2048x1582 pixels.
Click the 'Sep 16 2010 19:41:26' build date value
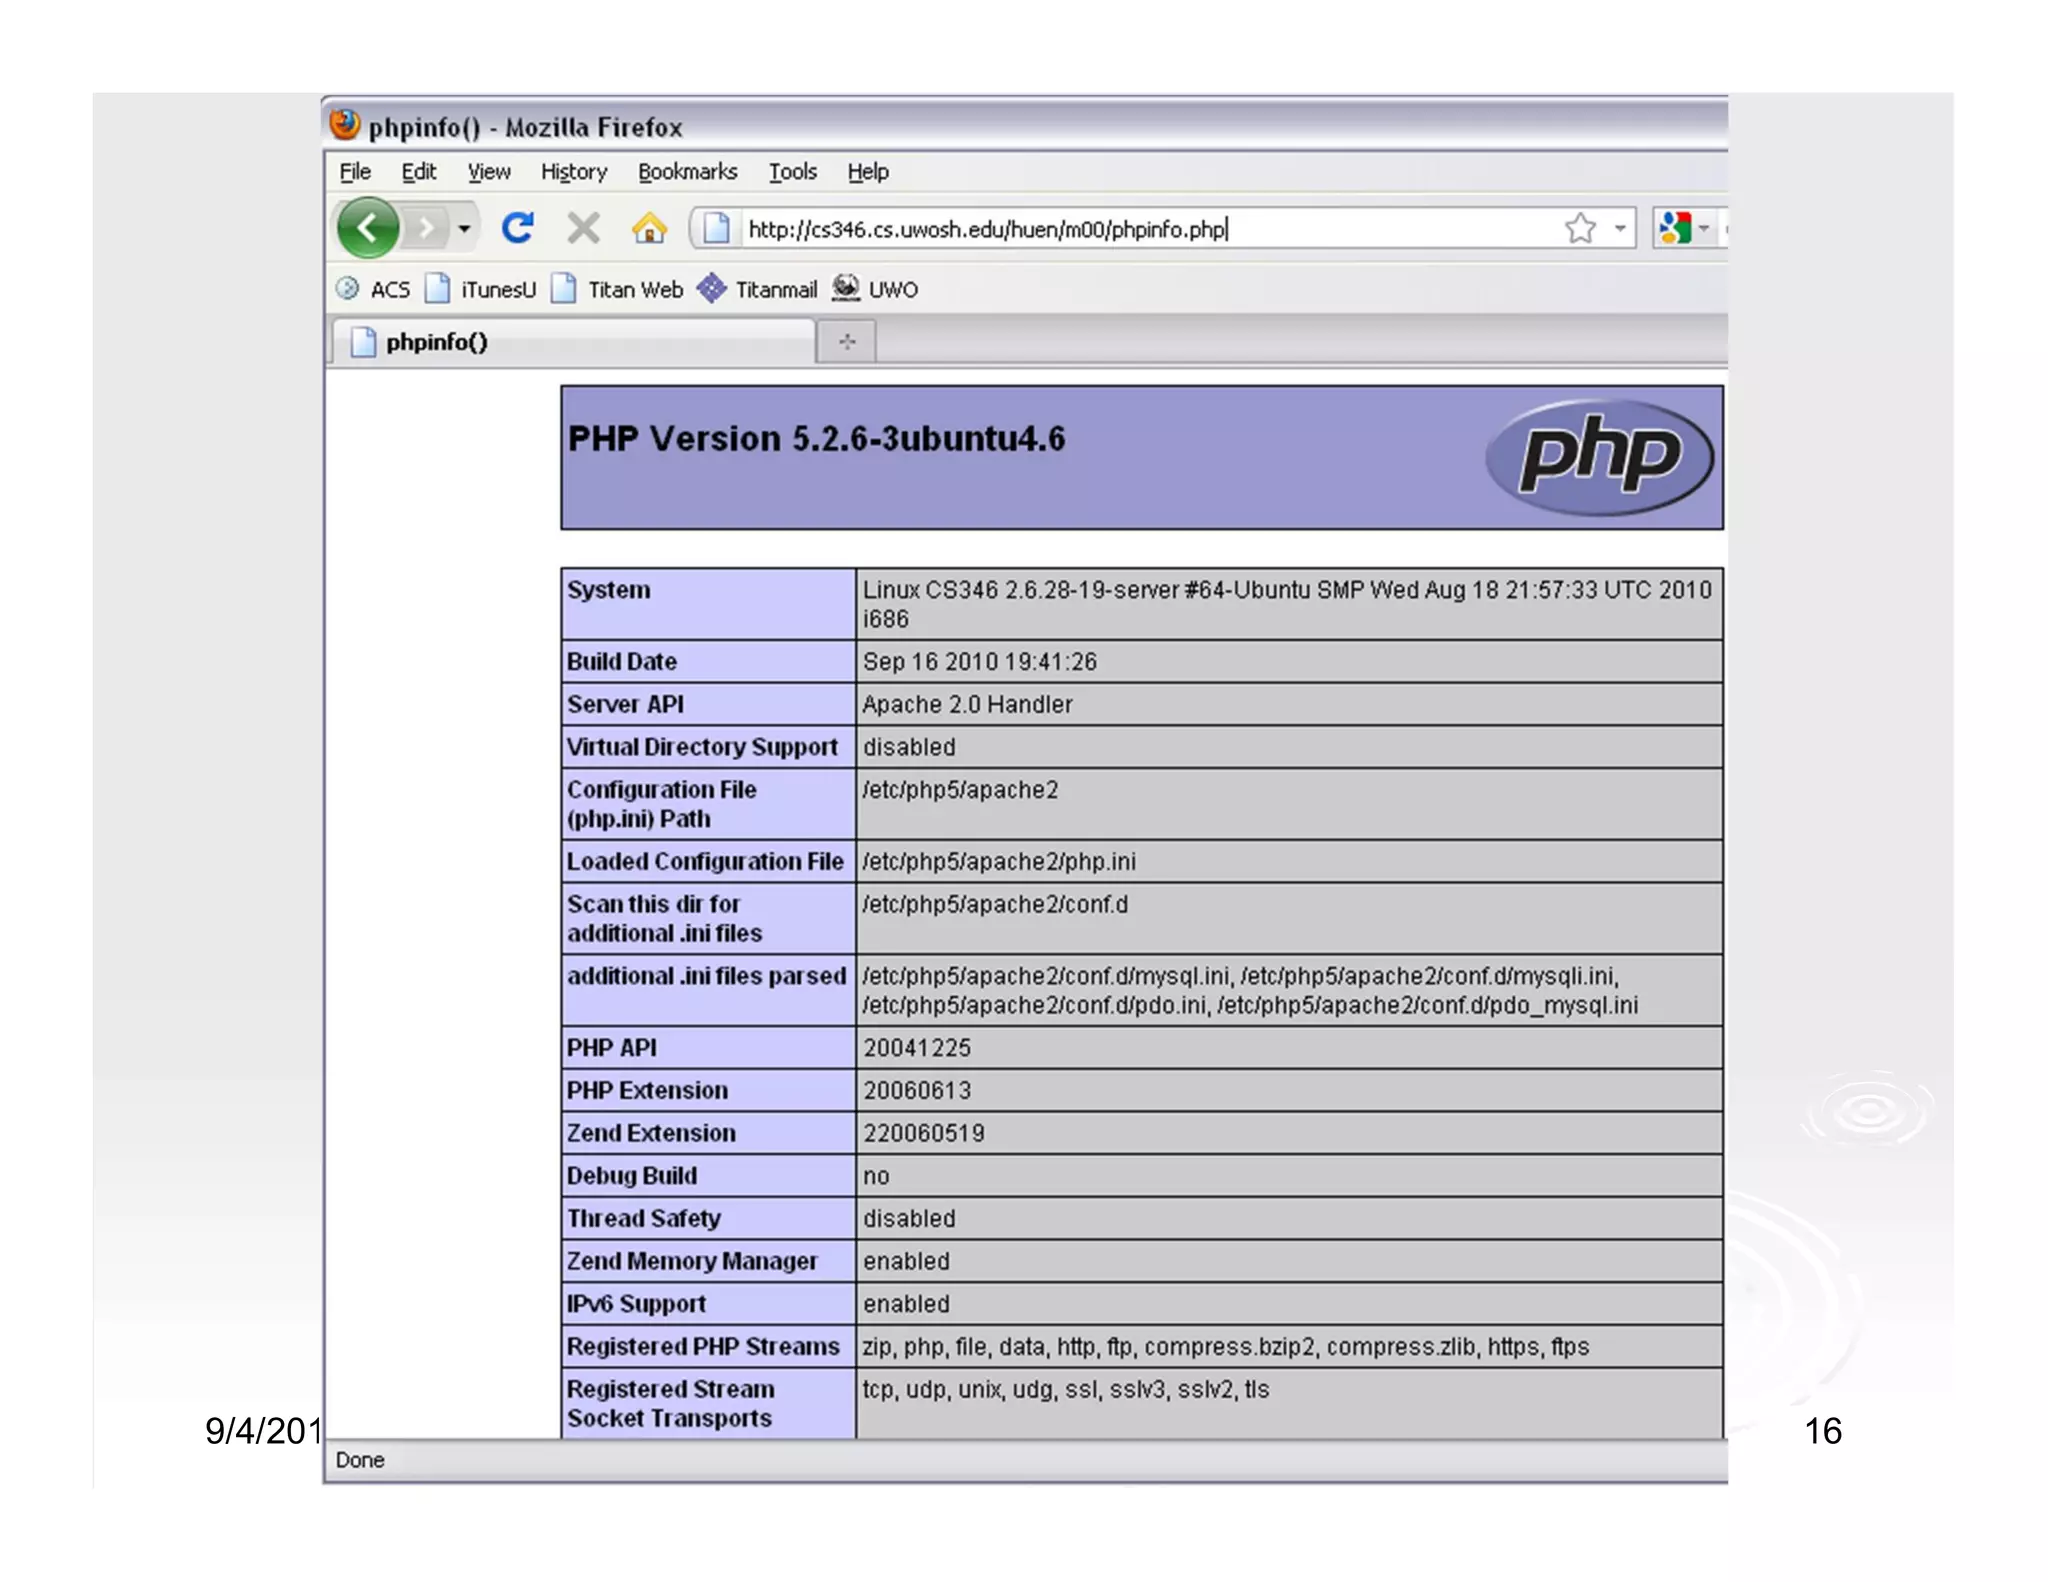(x=980, y=662)
